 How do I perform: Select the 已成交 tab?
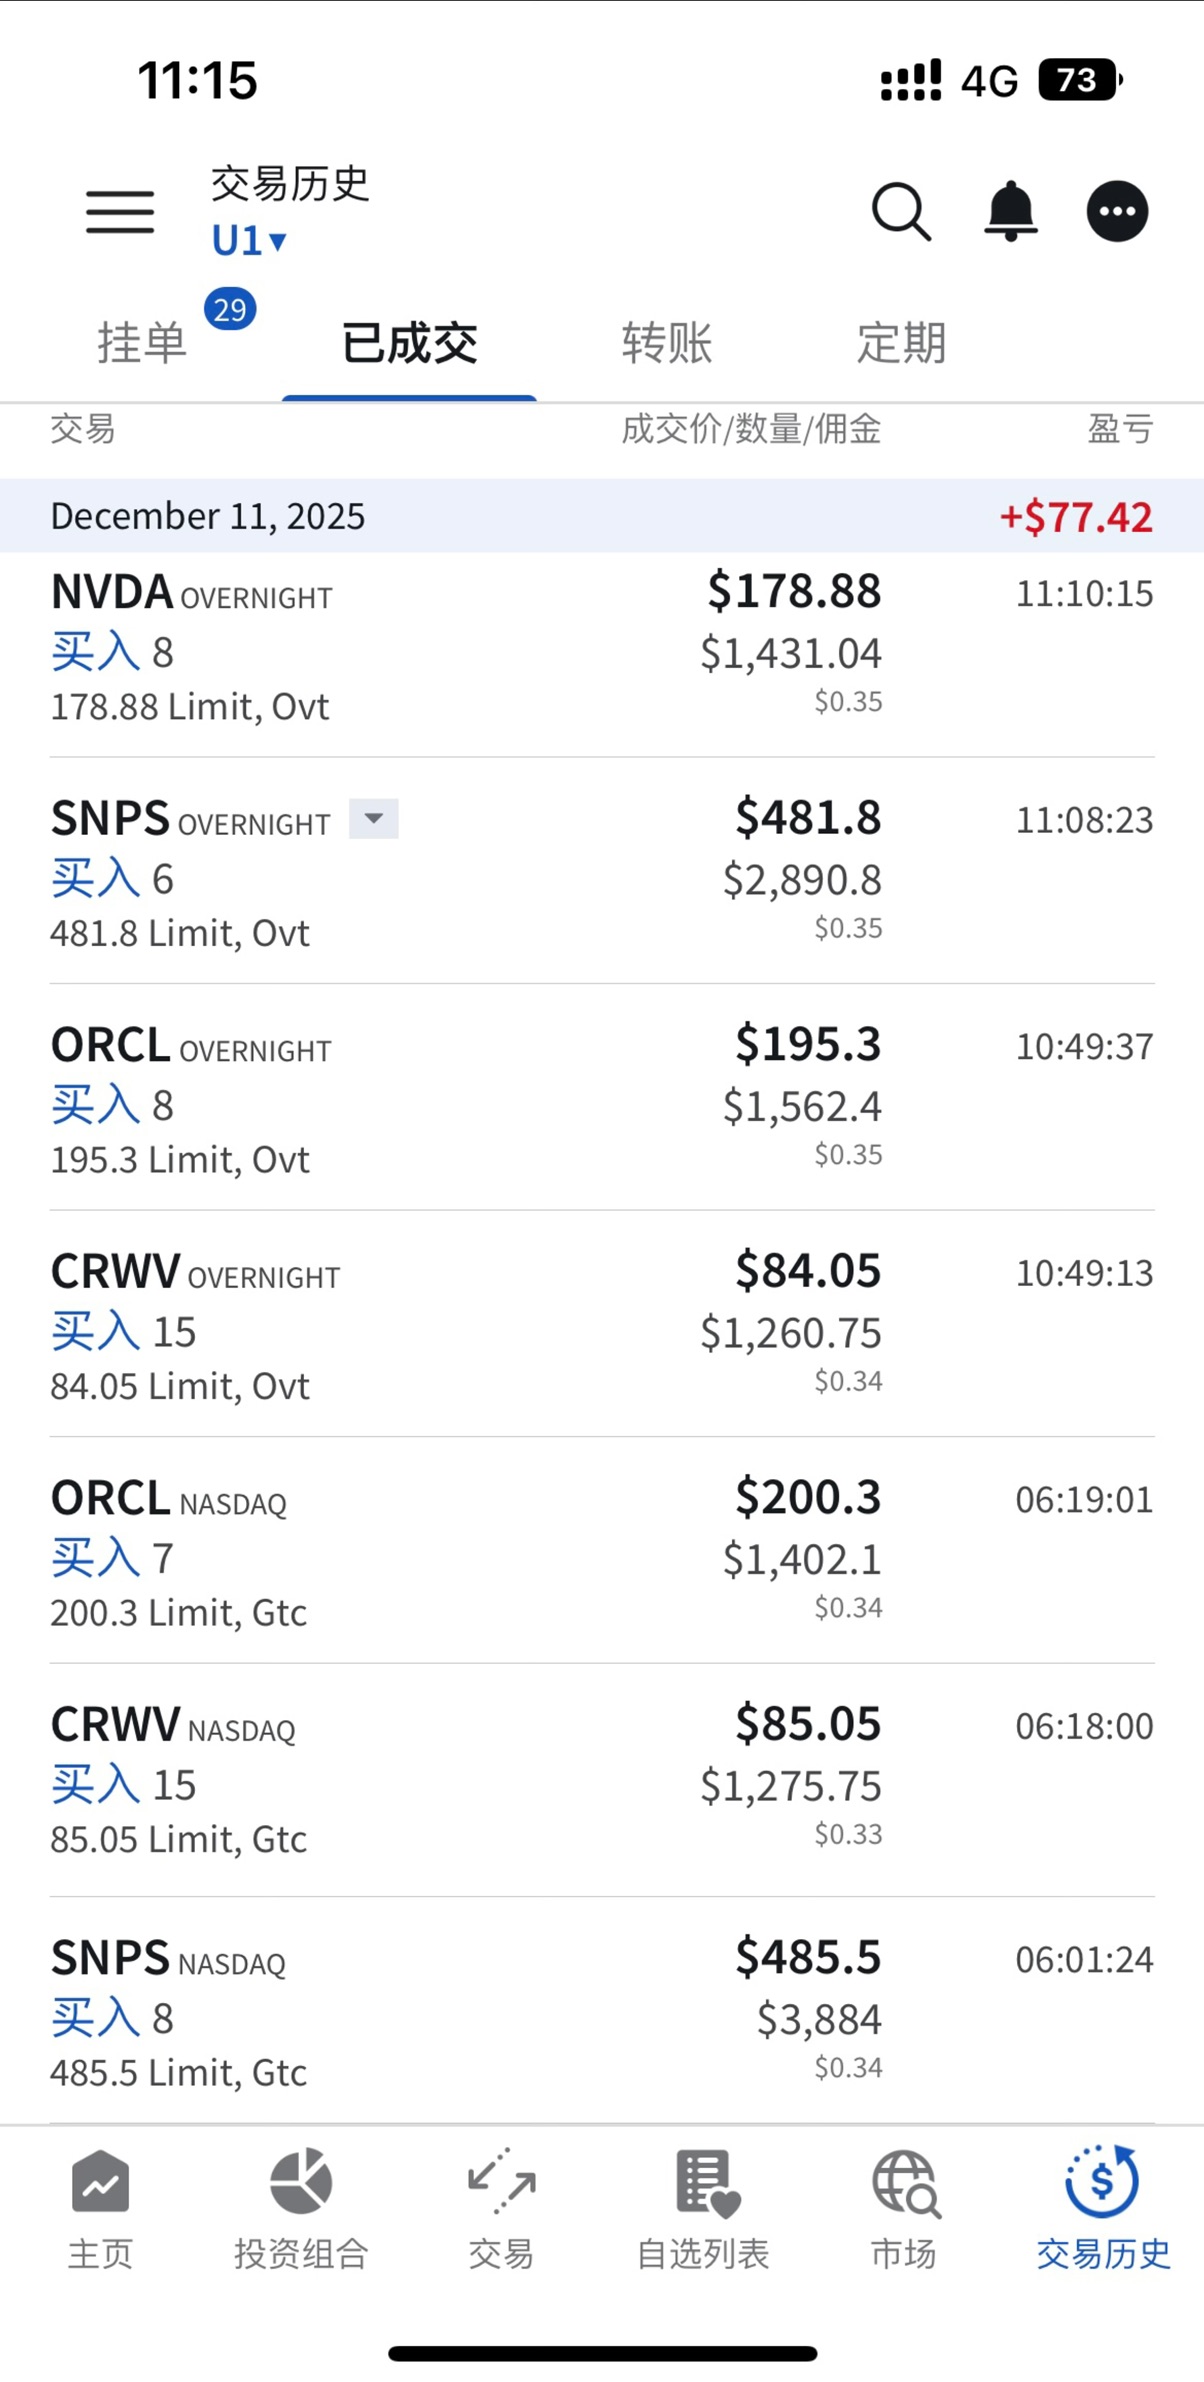coord(410,343)
